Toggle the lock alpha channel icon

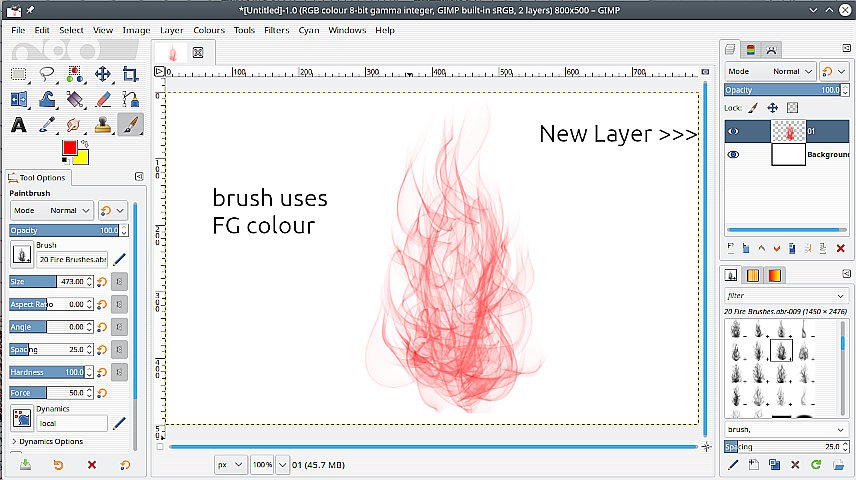pyautogui.click(x=792, y=108)
